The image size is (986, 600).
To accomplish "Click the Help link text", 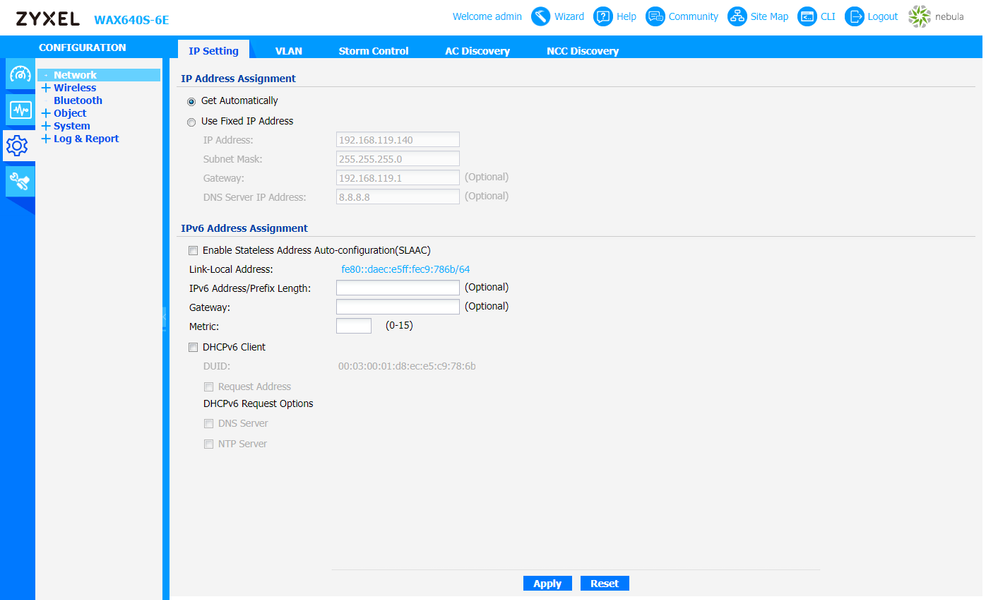I will (626, 16).
